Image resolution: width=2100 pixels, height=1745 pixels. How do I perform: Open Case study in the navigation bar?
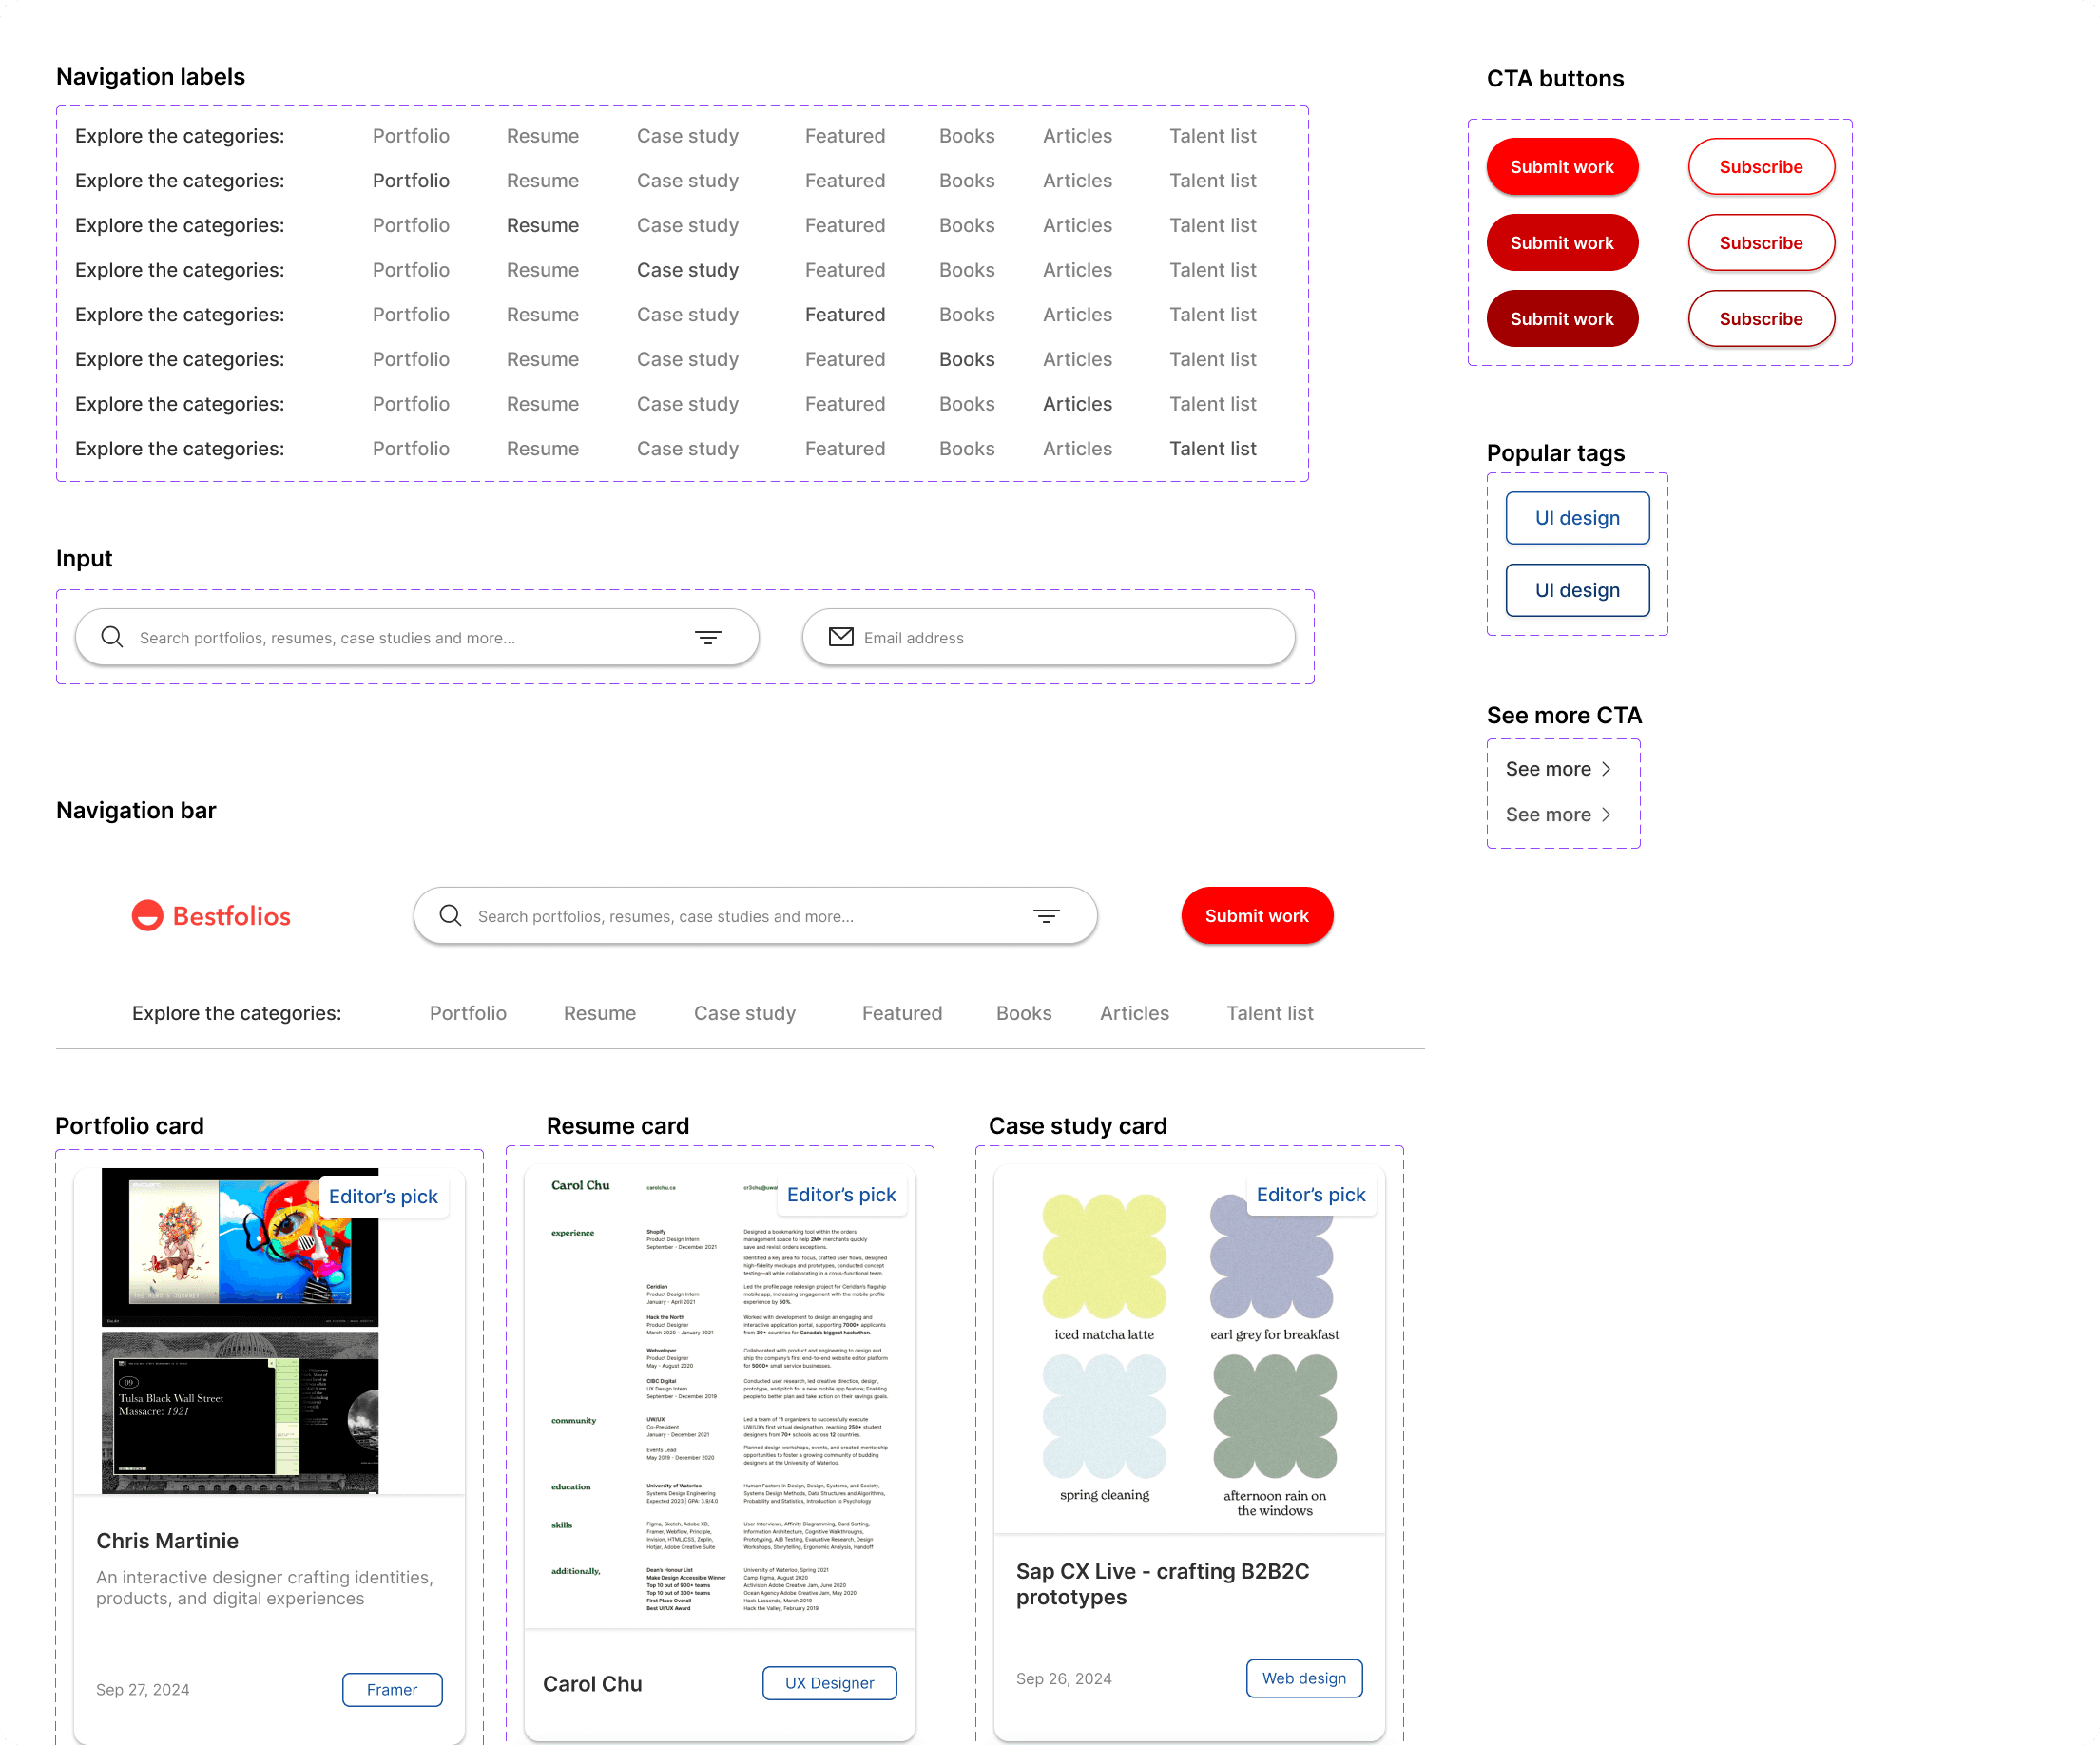[745, 1013]
